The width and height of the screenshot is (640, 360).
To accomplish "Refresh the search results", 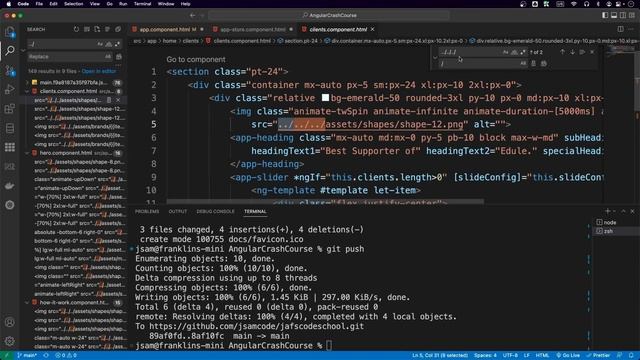I will [x=76, y=29].
